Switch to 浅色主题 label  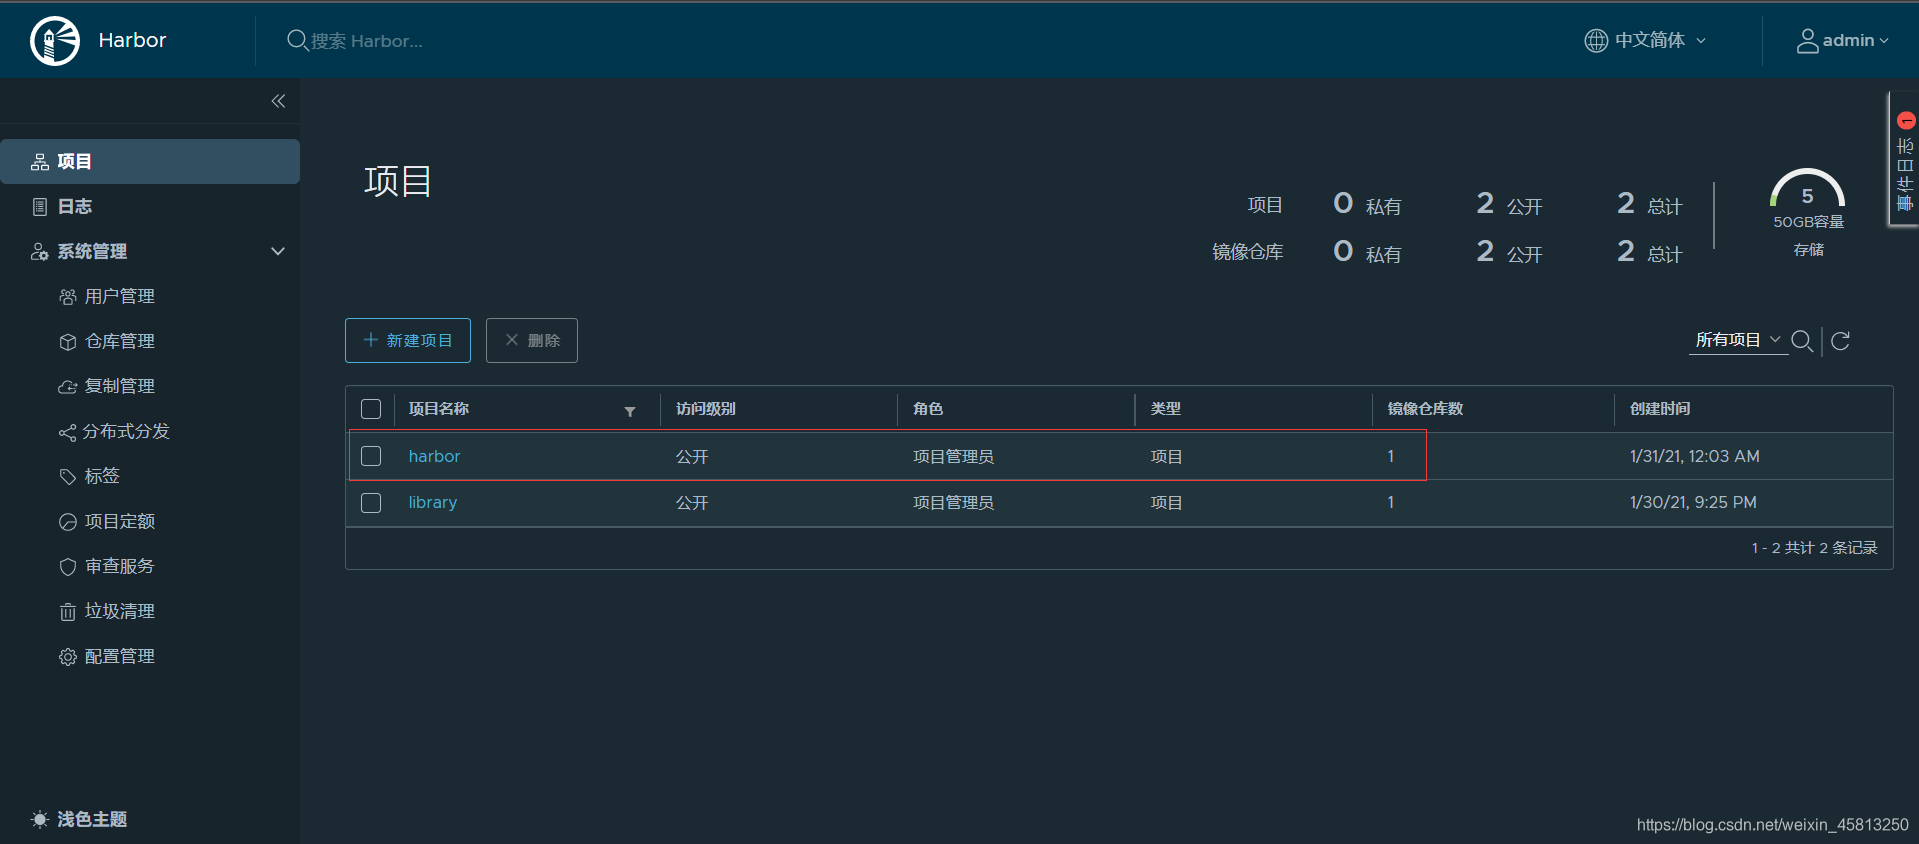(x=92, y=819)
